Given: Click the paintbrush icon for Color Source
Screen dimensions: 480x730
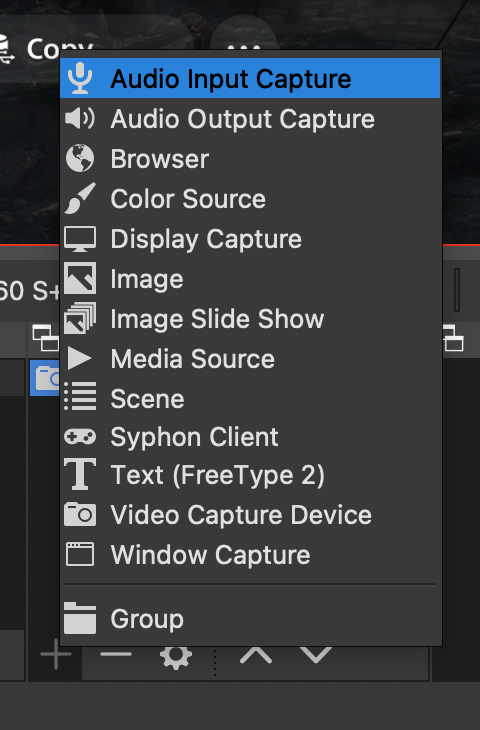Looking at the screenshot, I should (80, 198).
